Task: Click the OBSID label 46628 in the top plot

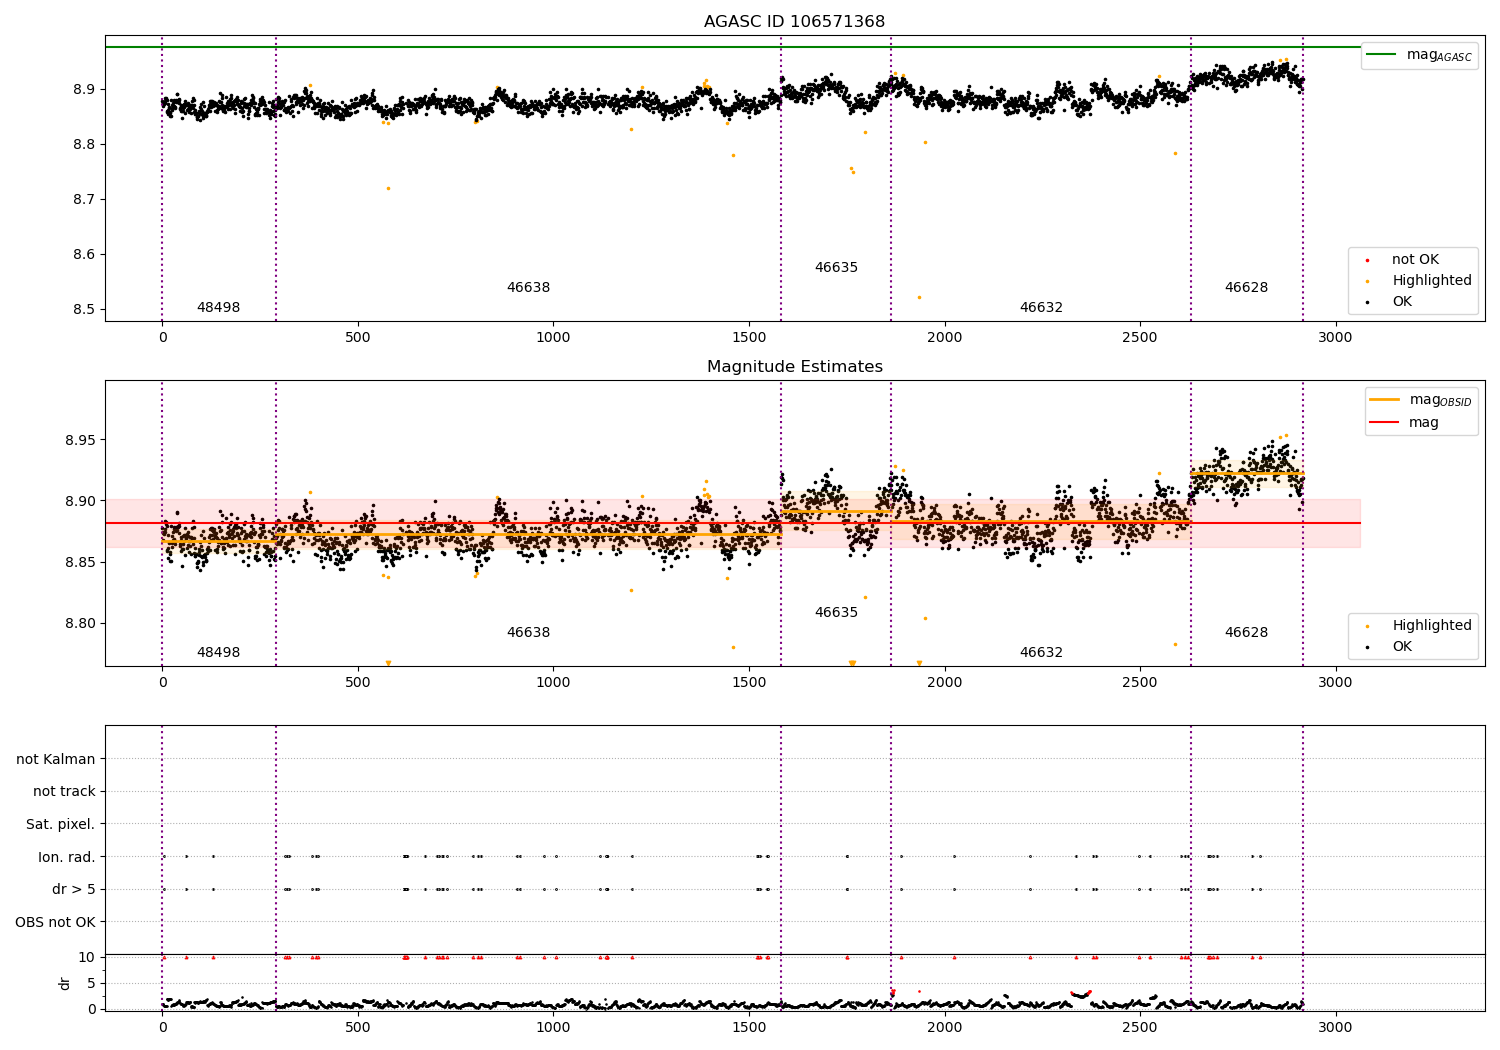Action: pyautogui.click(x=1246, y=288)
